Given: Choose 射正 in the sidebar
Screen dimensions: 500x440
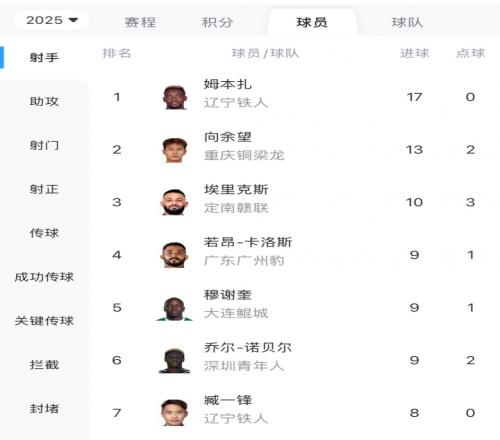Looking at the screenshot, I should [44, 189].
